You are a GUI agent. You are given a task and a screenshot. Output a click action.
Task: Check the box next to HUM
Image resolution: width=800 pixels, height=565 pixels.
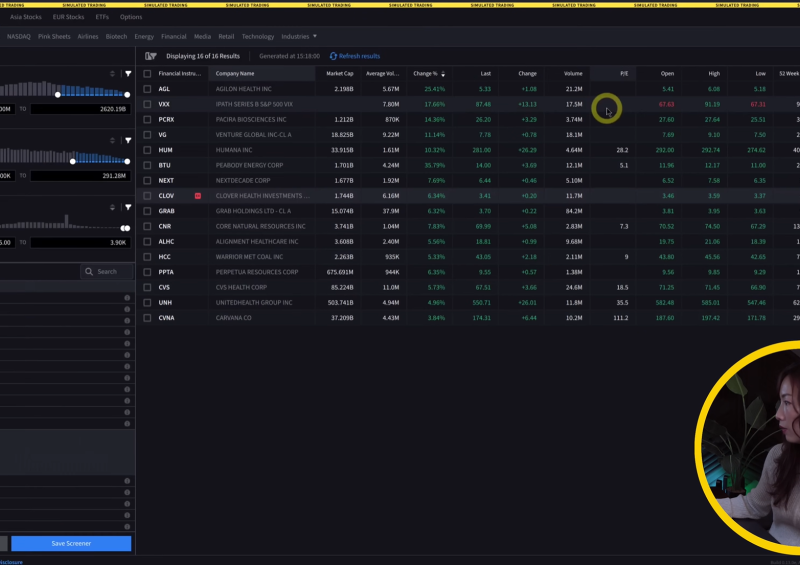coord(148,150)
